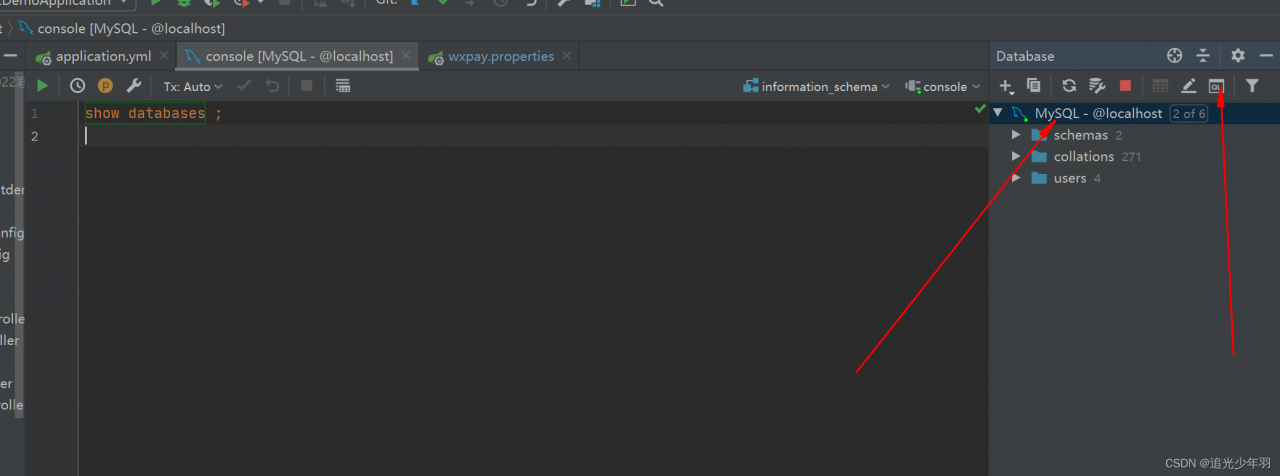Viewport: 1280px width, 476px height.
Task: Collapse the MySQL - @localhost node arrow
Action: 998,113
